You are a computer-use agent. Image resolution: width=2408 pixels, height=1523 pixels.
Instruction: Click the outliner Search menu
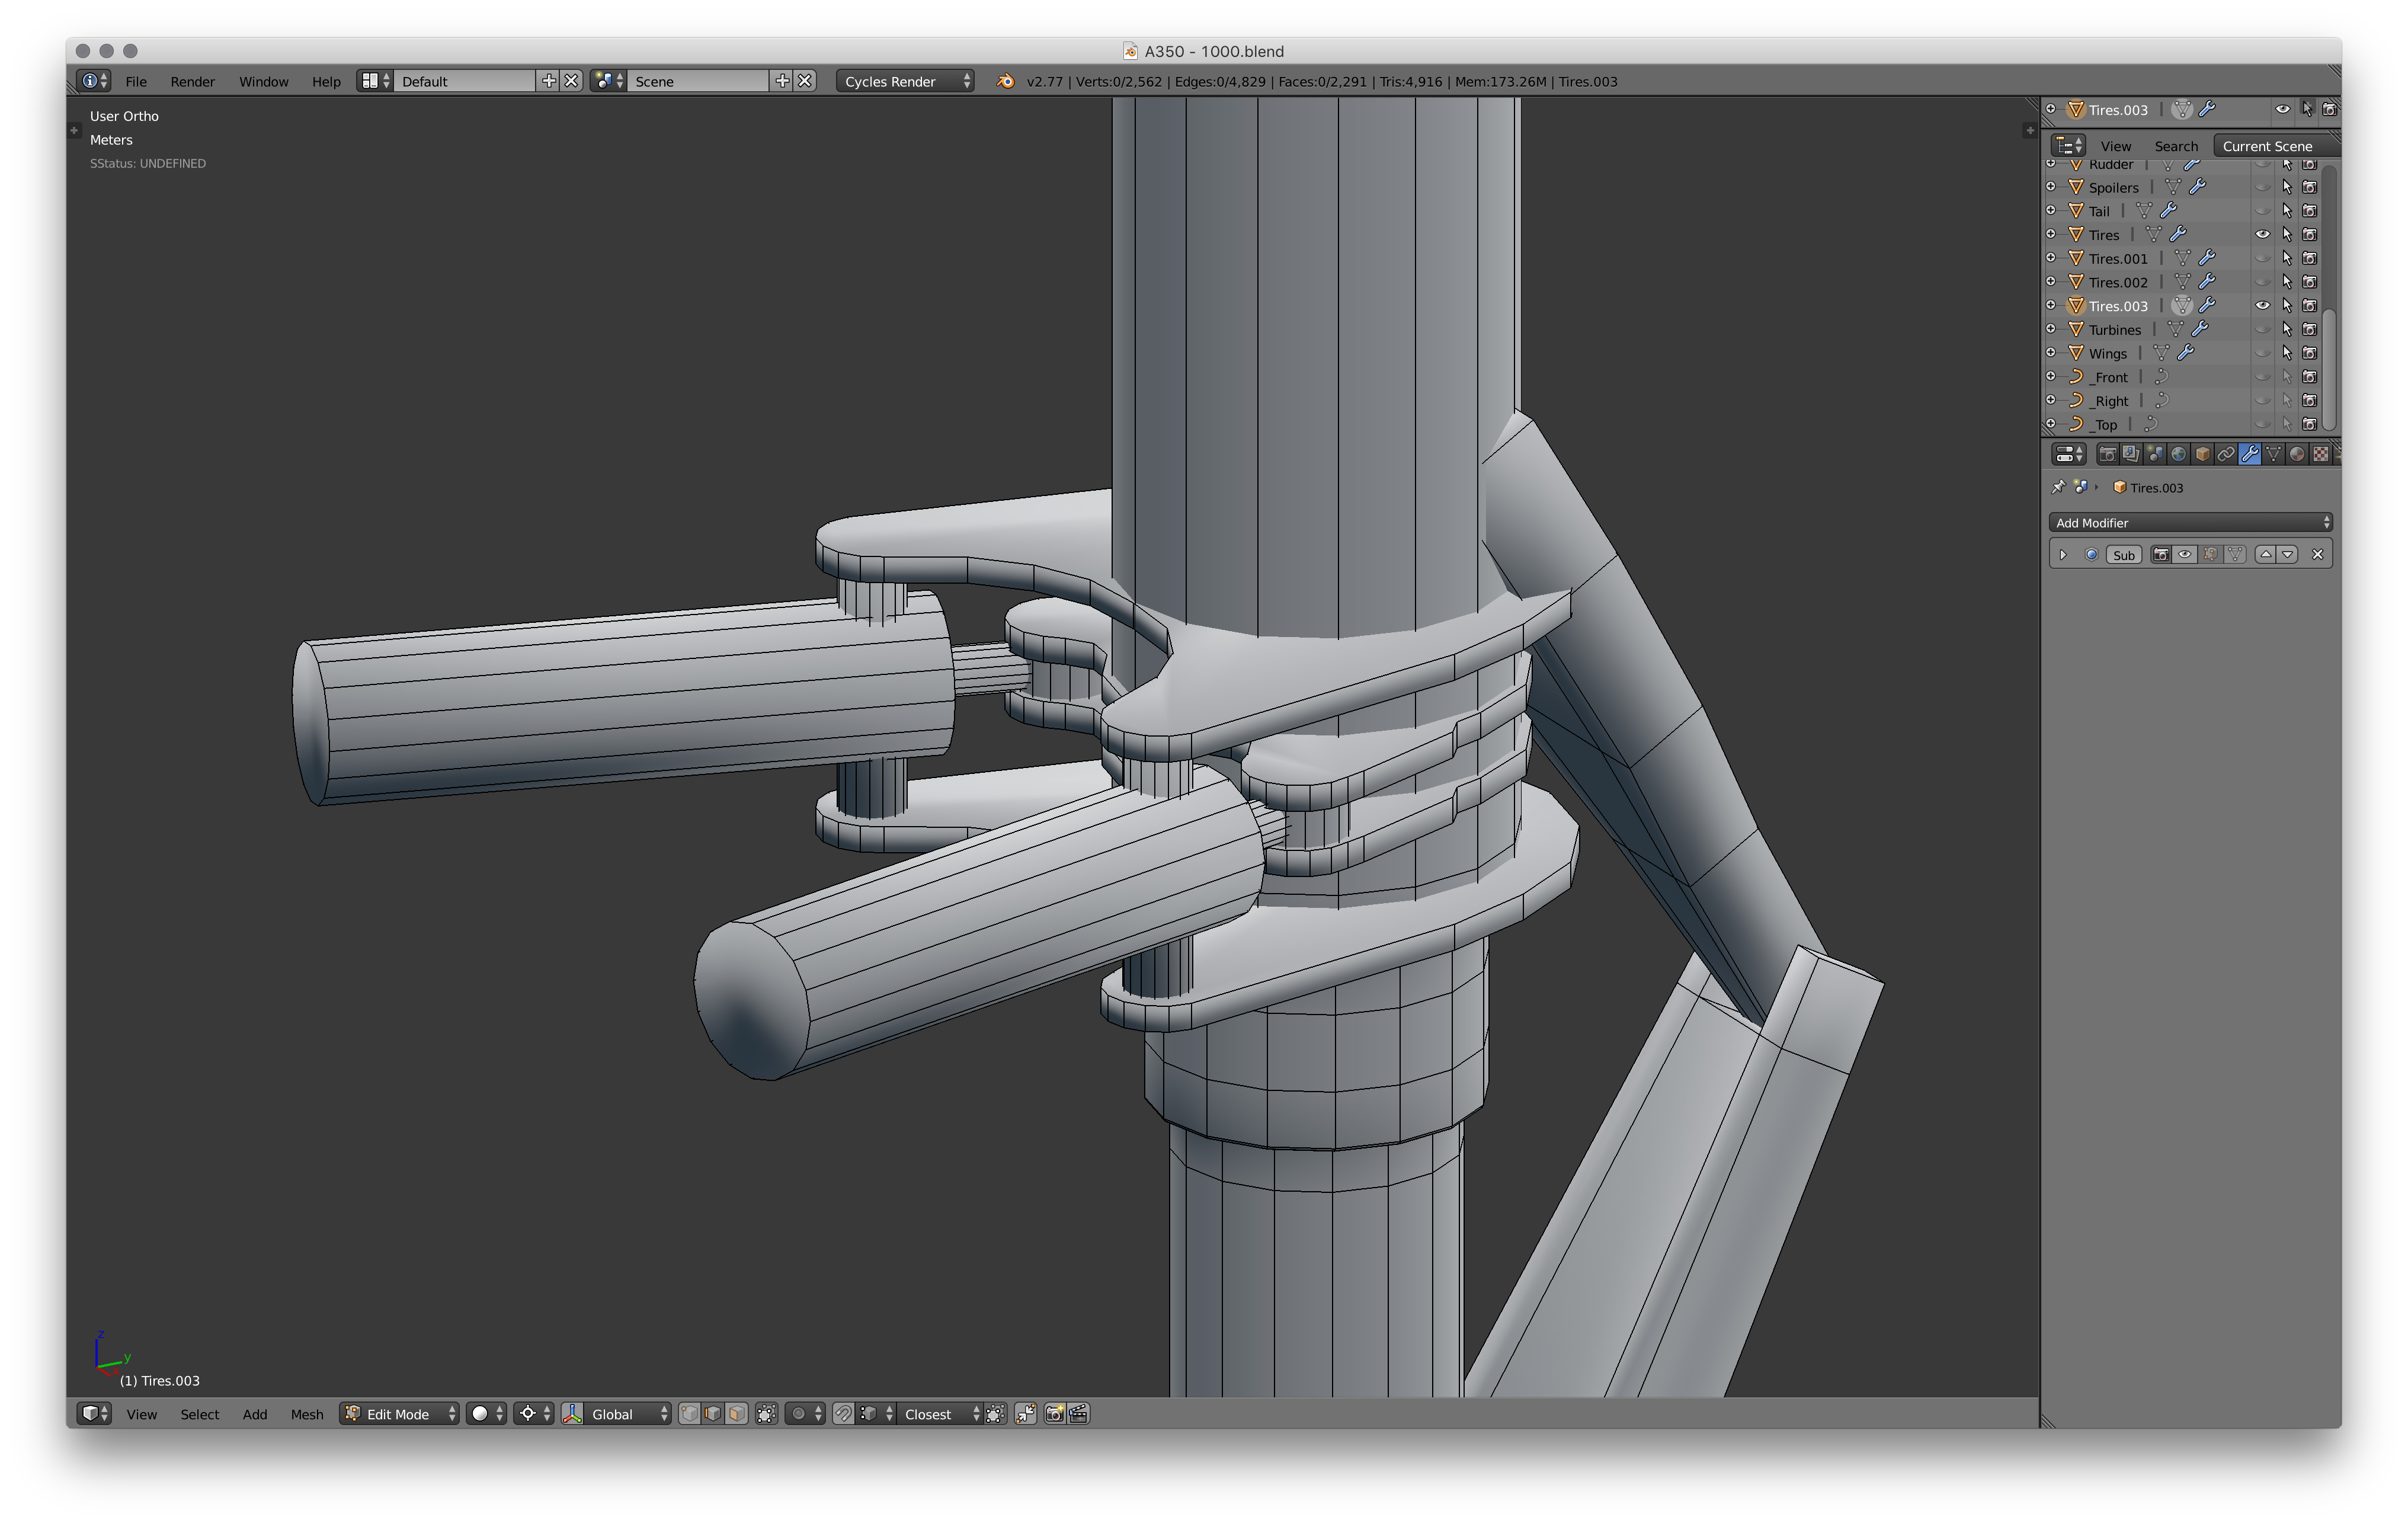pos(2176,146)
